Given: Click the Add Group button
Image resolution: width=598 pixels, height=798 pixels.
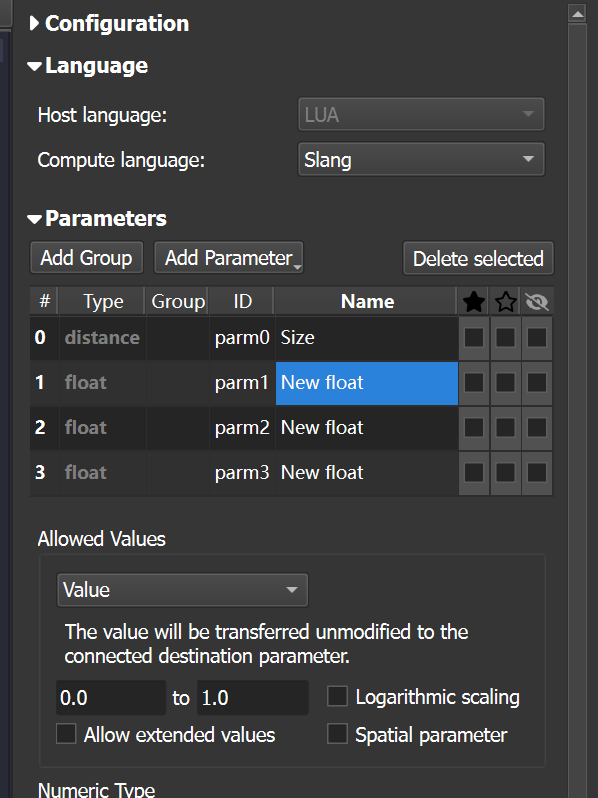Looking at the screenshot, I should (x=87, y=258).
